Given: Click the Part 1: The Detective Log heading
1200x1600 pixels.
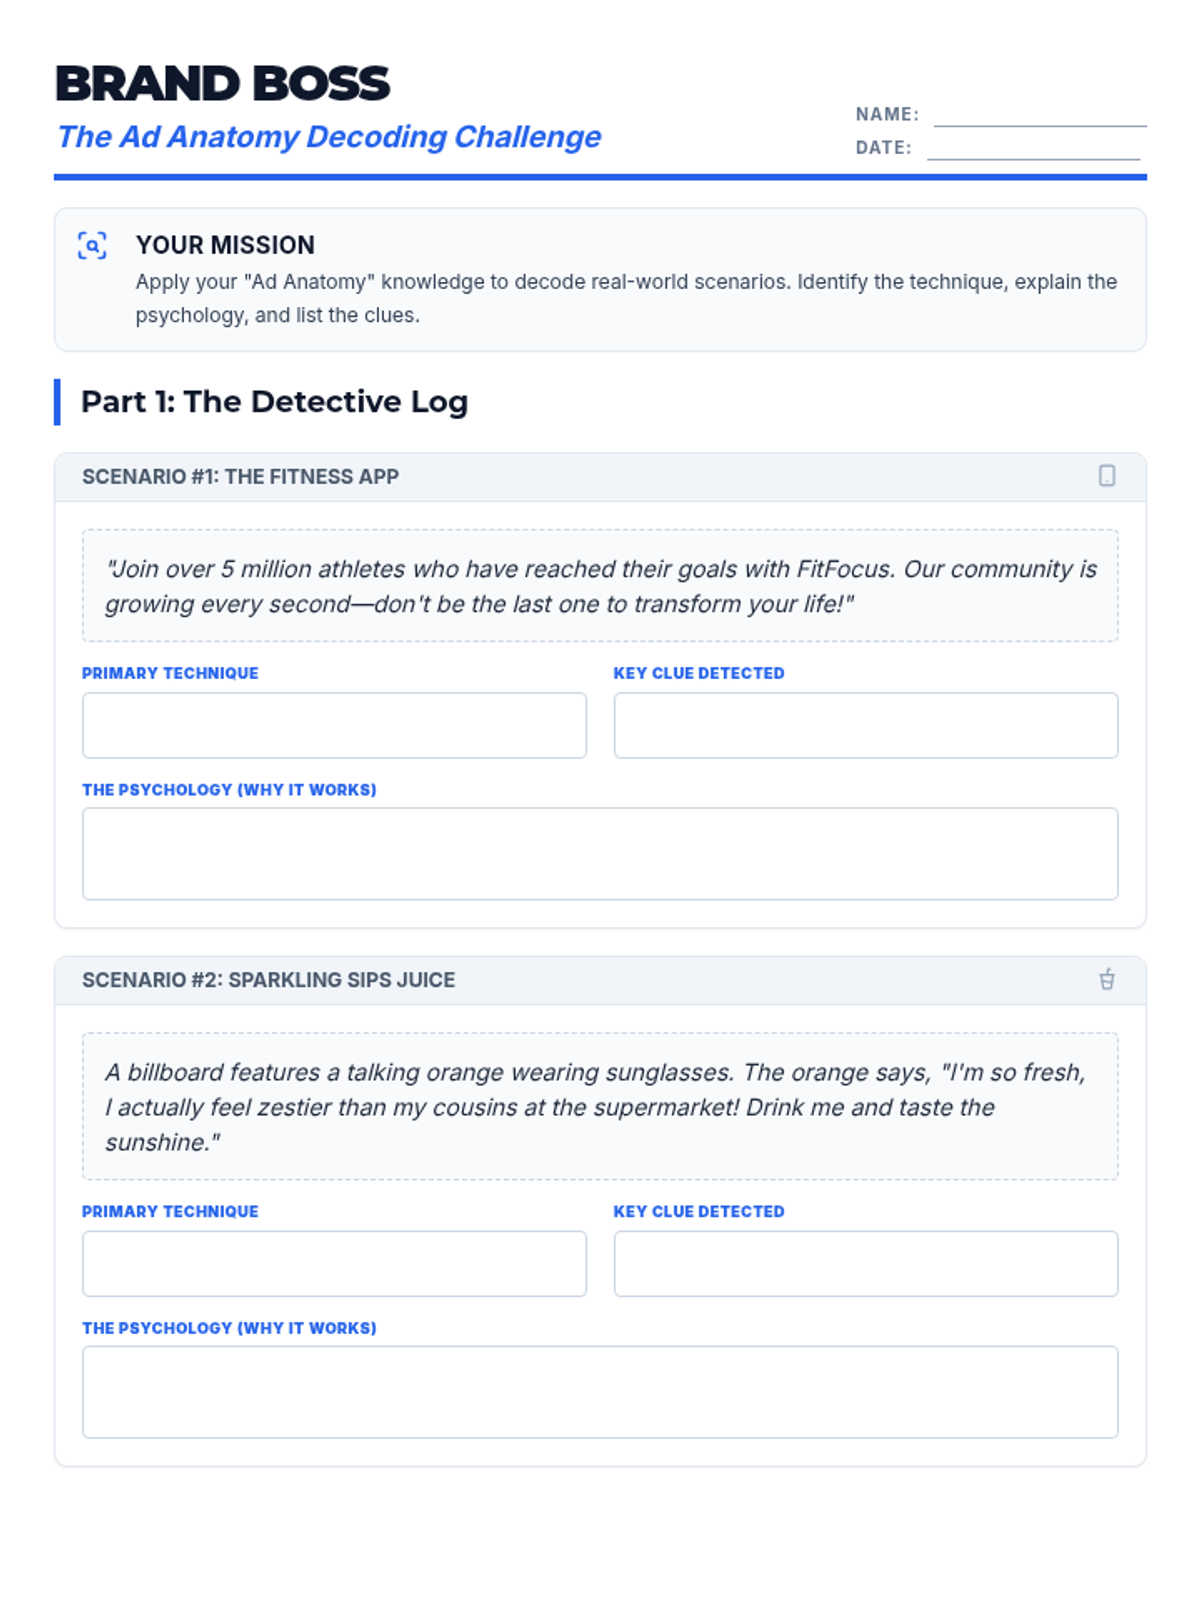Looking at the screenshot, I should click(274, 402).
